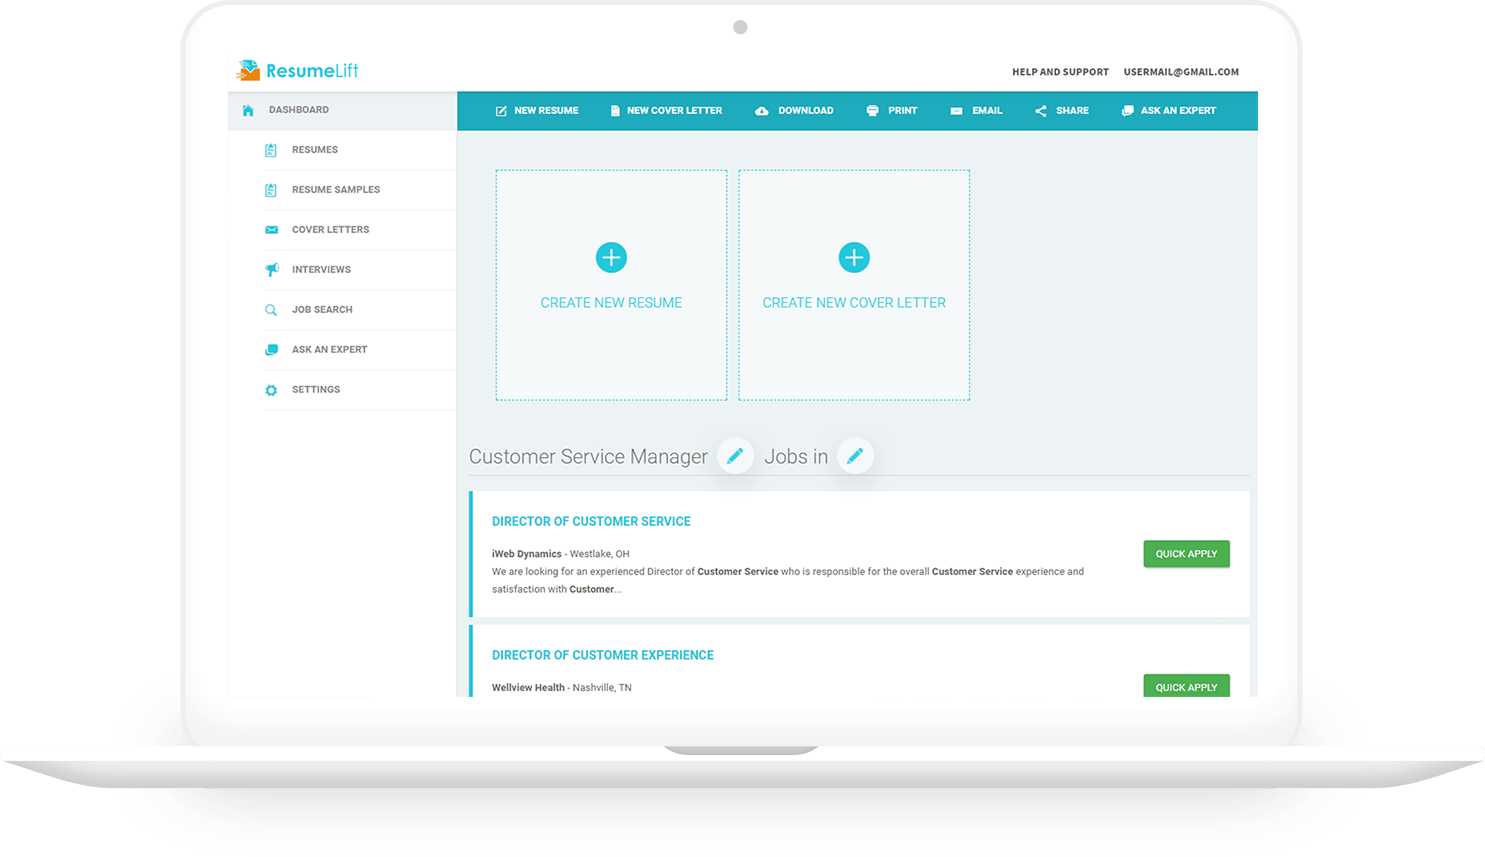Image resolution: width=1485 pixels, height=857 pixels.
Task: Click the plus icon for Create New Resume
Action: (x=611, y=258)
